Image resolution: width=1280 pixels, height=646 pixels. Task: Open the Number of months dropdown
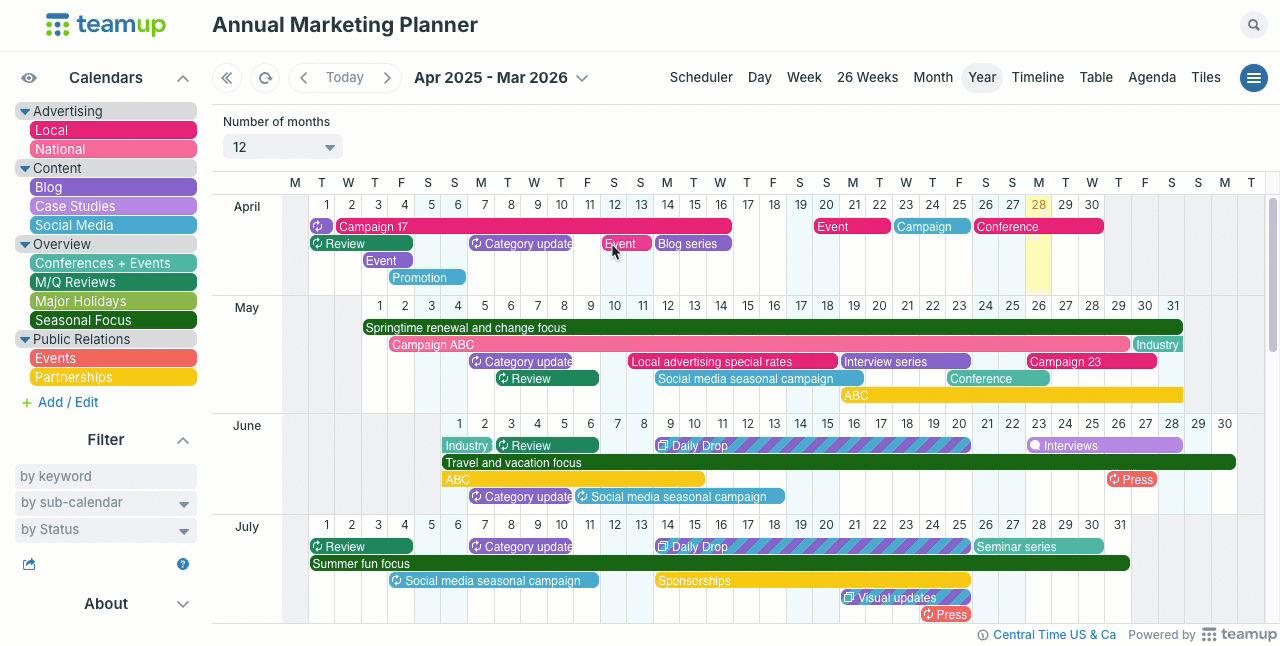click(x=282, y=147)
